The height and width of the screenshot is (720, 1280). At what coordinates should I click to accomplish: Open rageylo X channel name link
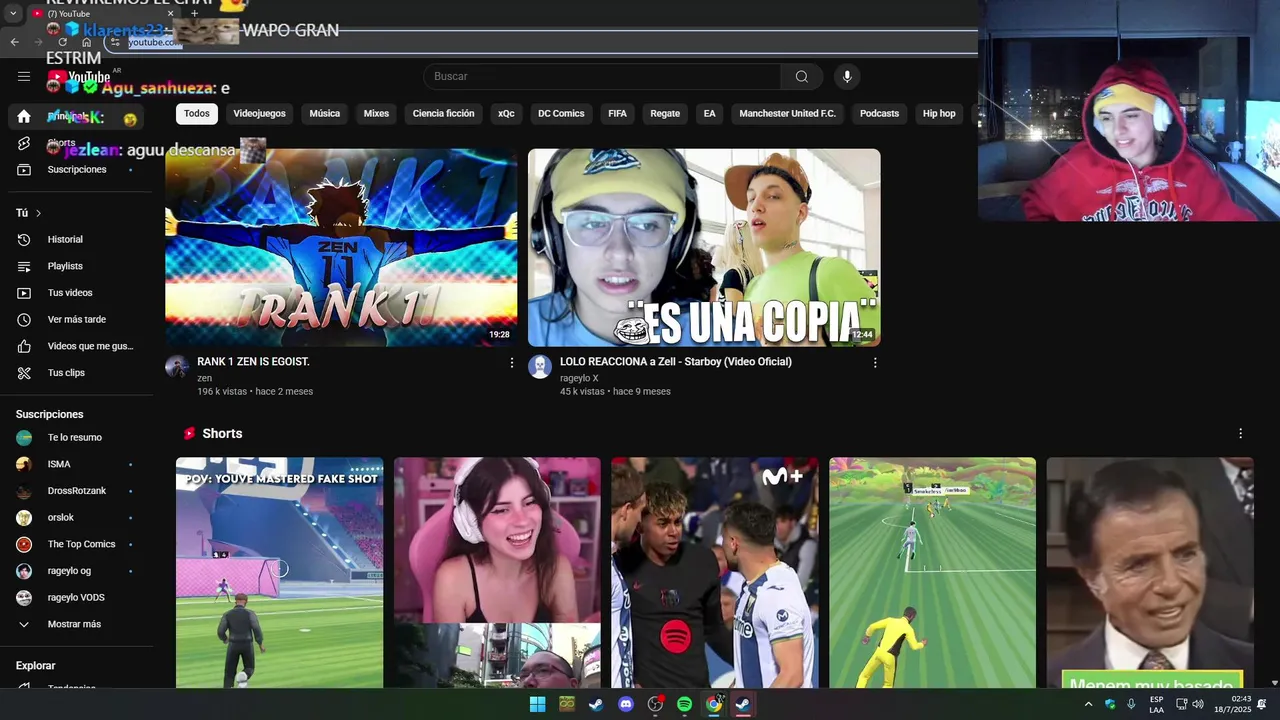[579, 378]
